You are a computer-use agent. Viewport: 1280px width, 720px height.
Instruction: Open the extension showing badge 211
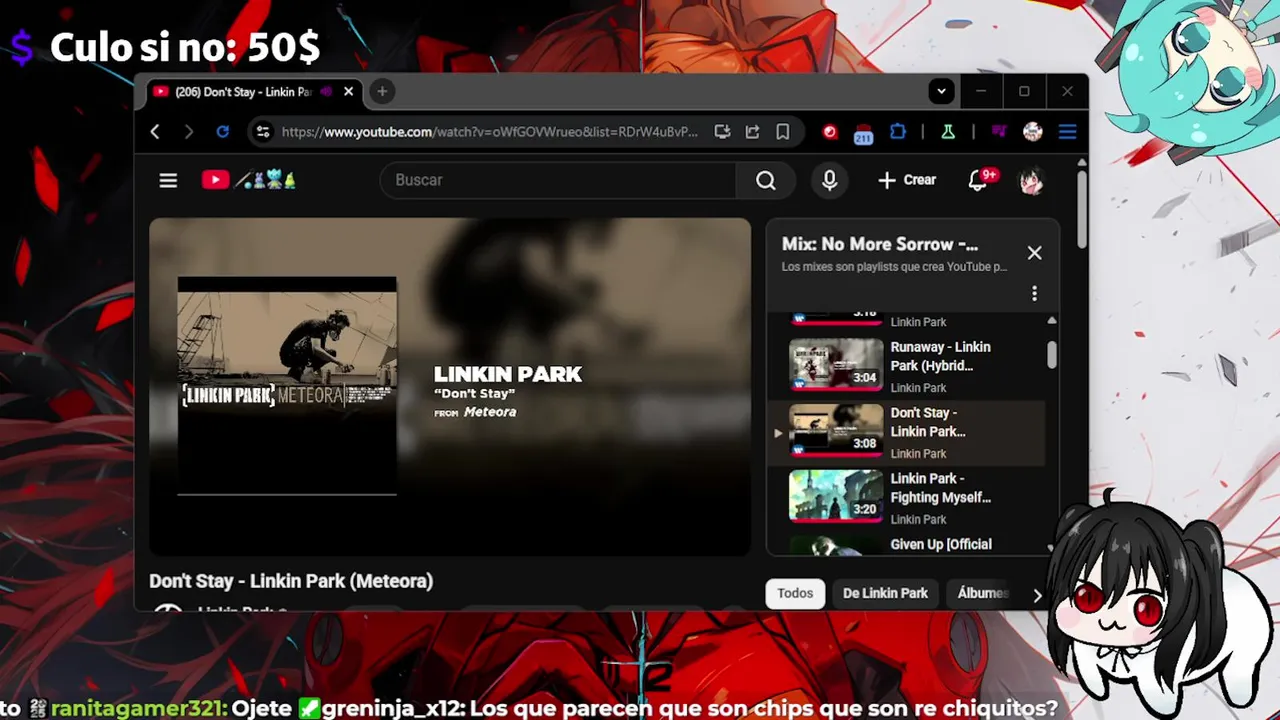click(x=863, y=133)
